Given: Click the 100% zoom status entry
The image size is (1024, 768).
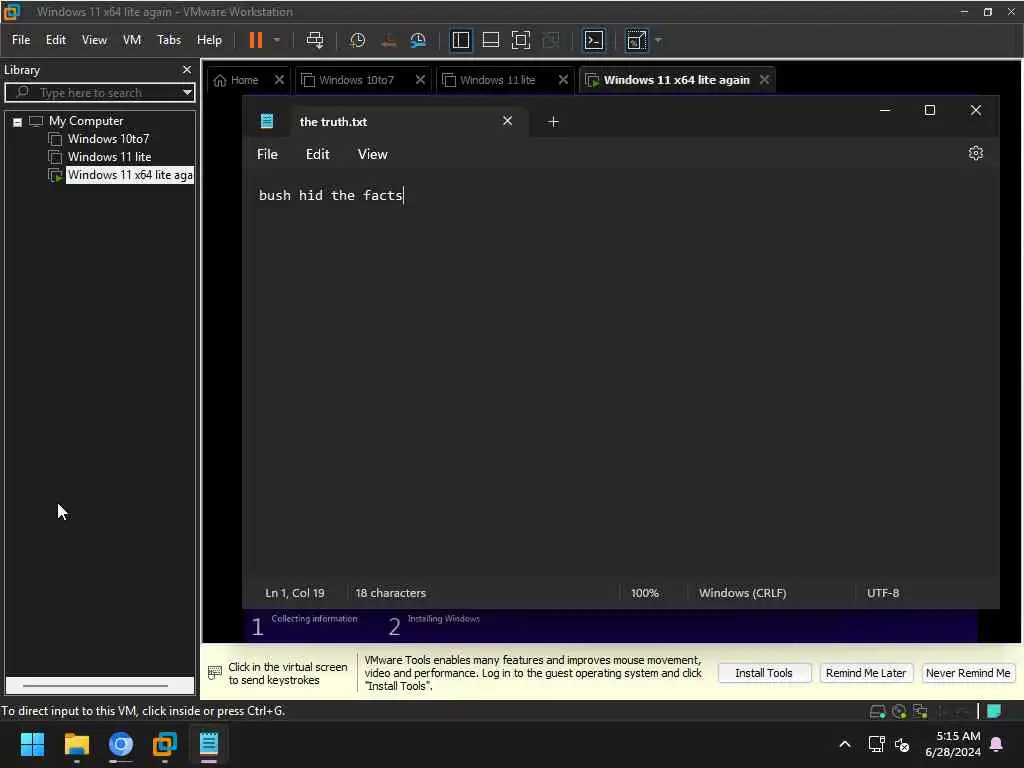Looking at the screenshot, I should pos(645,593).
